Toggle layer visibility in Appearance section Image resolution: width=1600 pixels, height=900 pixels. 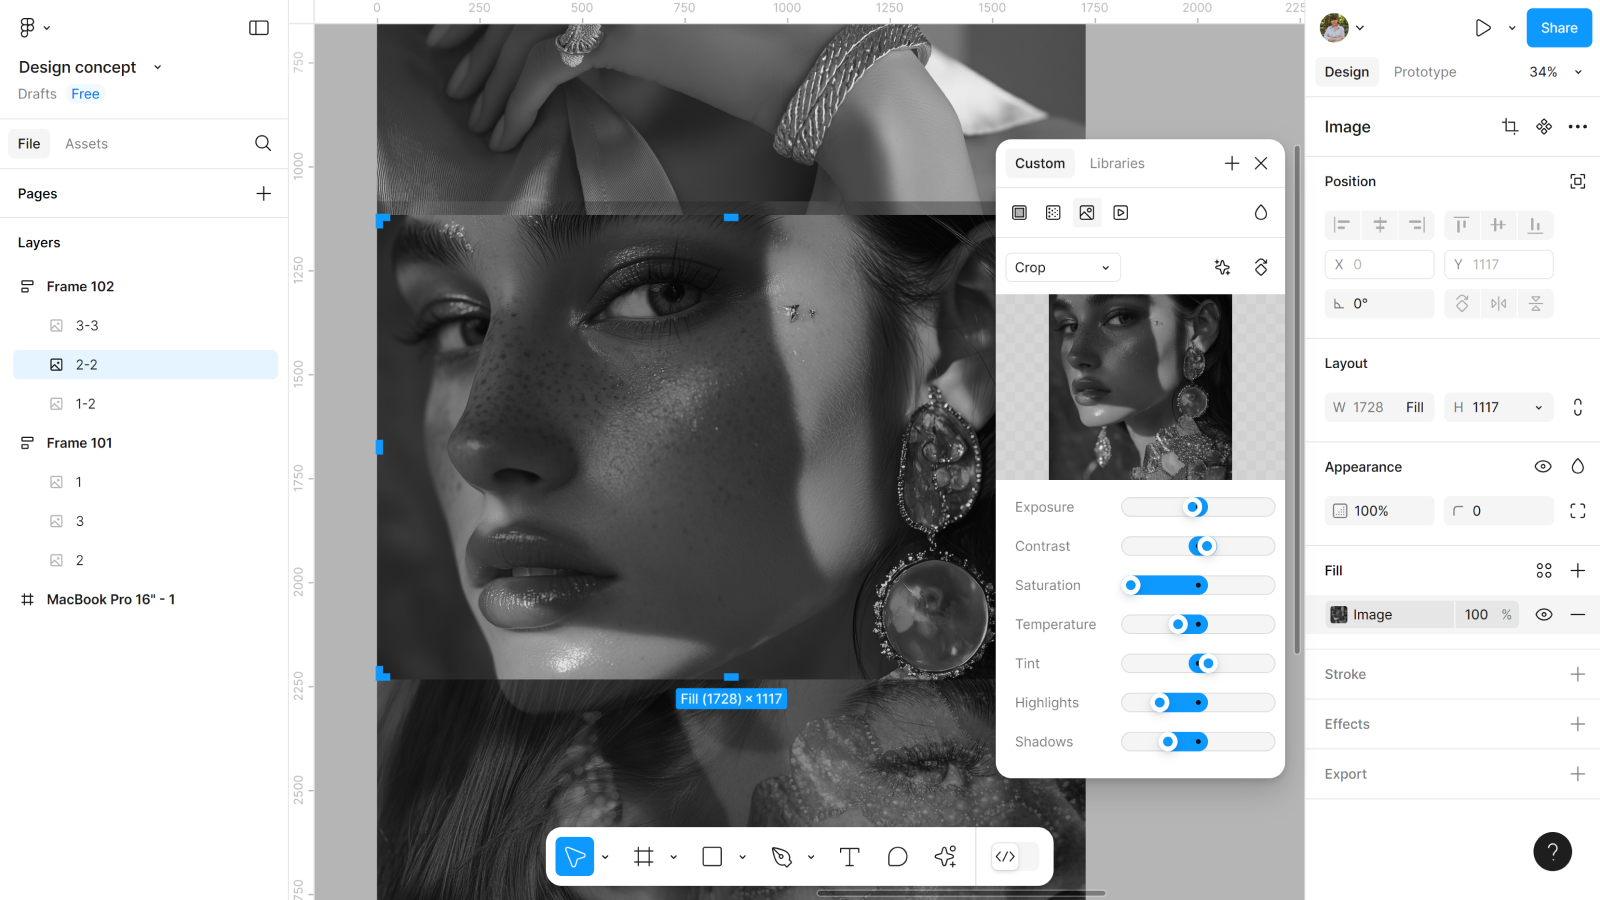pos(1543,467)
